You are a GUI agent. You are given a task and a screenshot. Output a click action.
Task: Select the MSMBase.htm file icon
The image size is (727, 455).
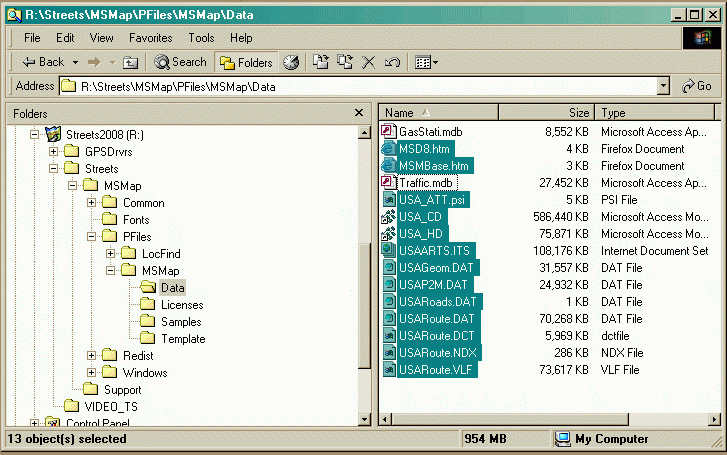click(388, 166)
